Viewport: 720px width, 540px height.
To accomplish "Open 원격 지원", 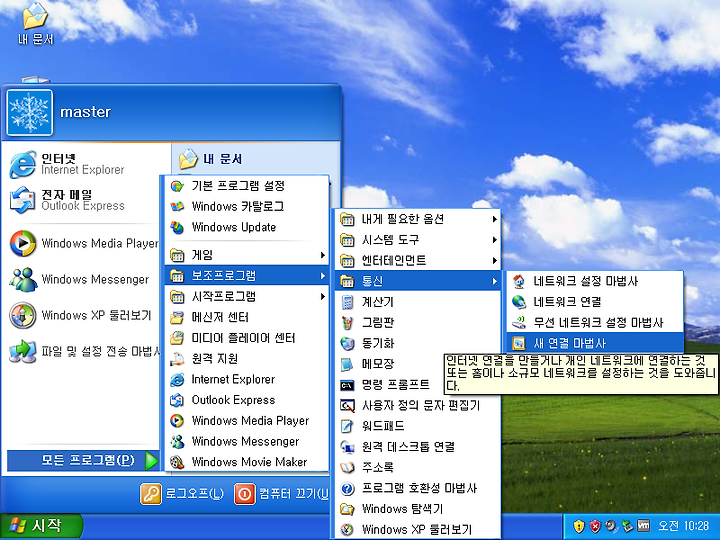I will [247, 359].
